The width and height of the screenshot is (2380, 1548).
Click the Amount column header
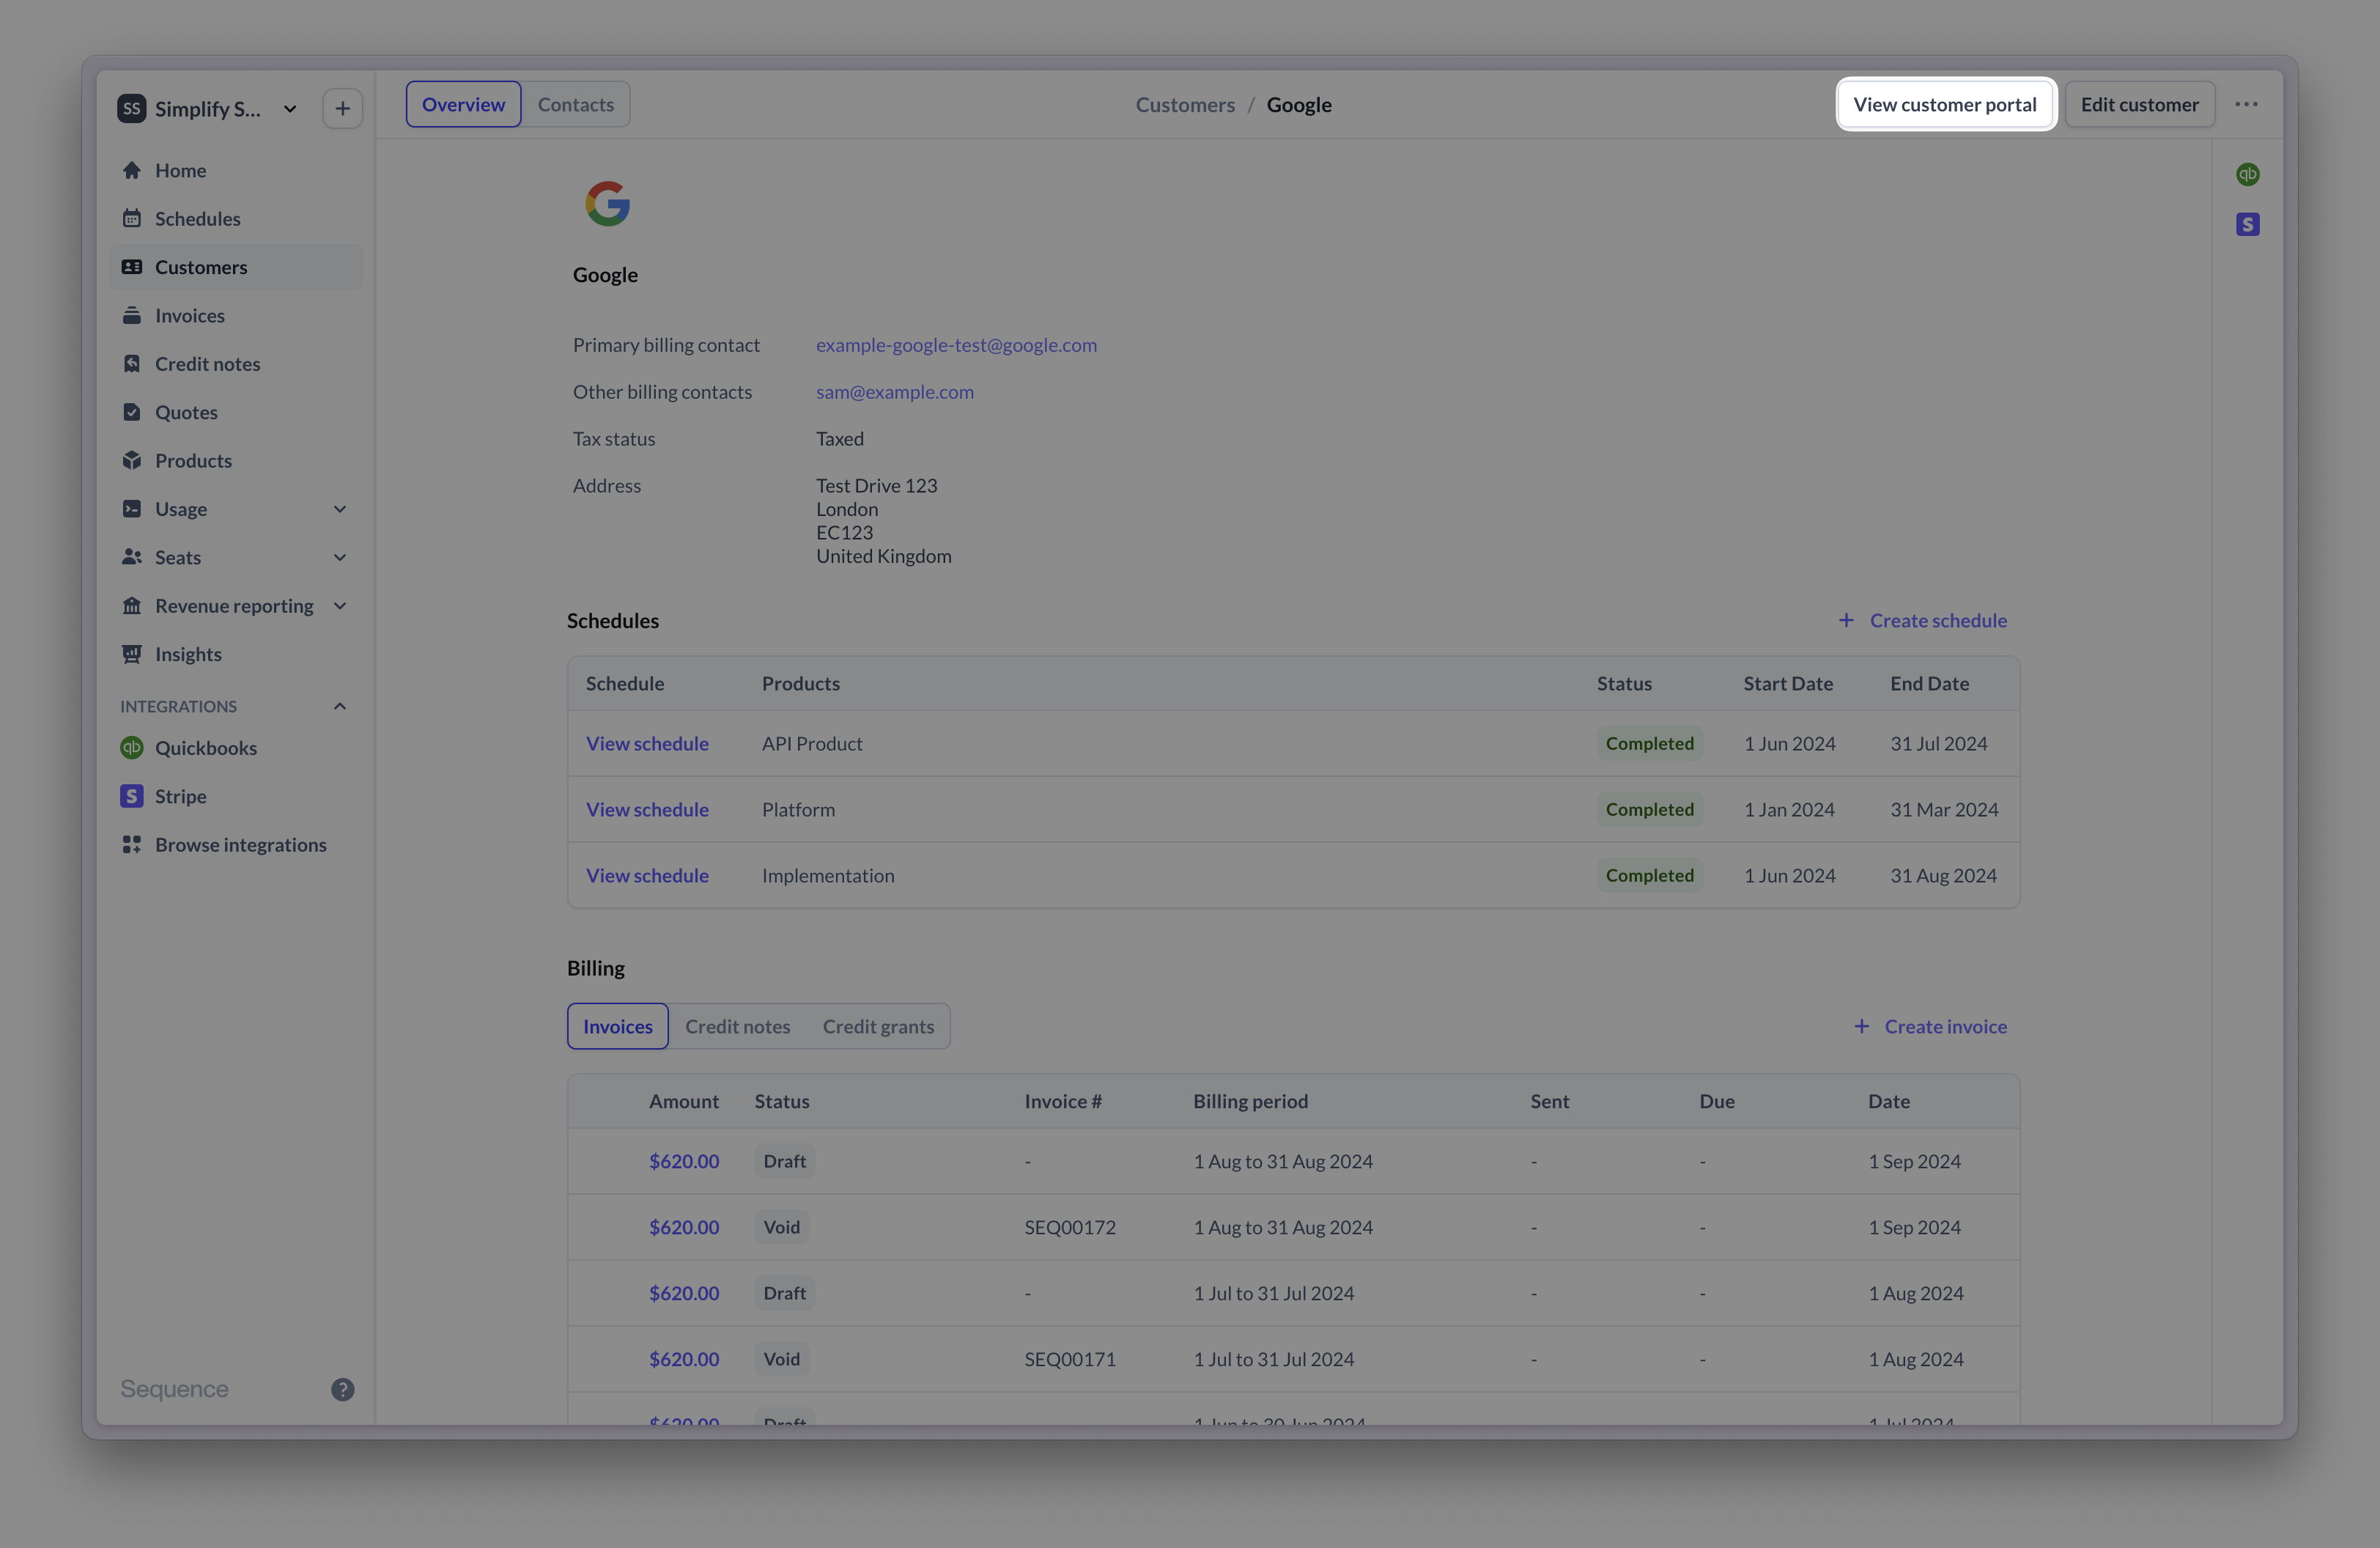[684, 1101]
